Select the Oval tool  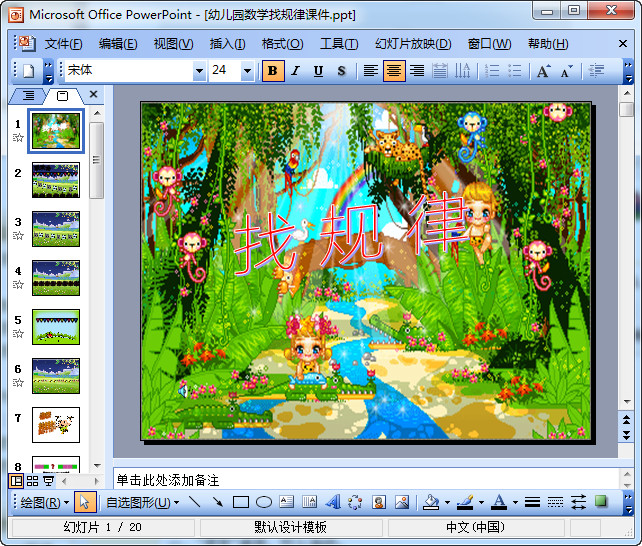click(264, 502)
